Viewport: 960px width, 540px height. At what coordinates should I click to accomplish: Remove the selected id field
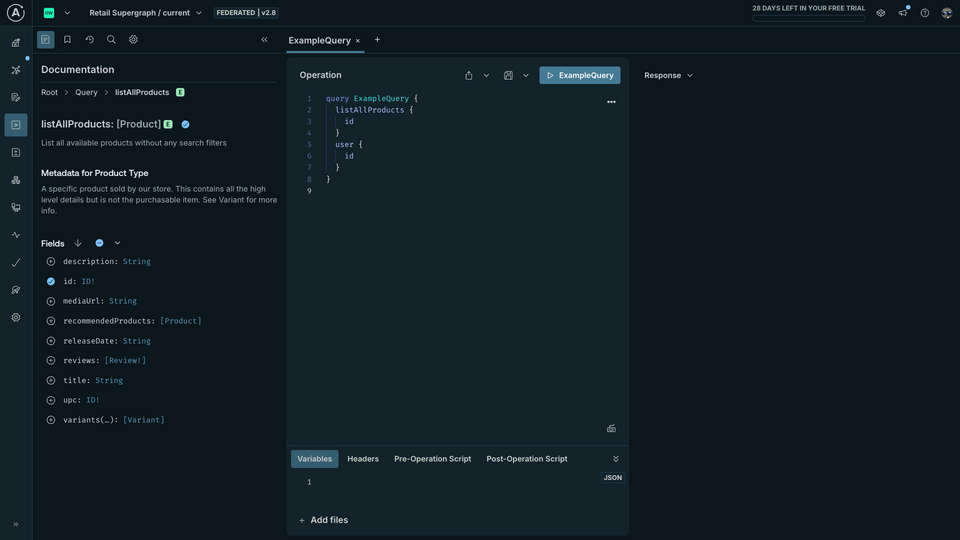coord(51,282)
